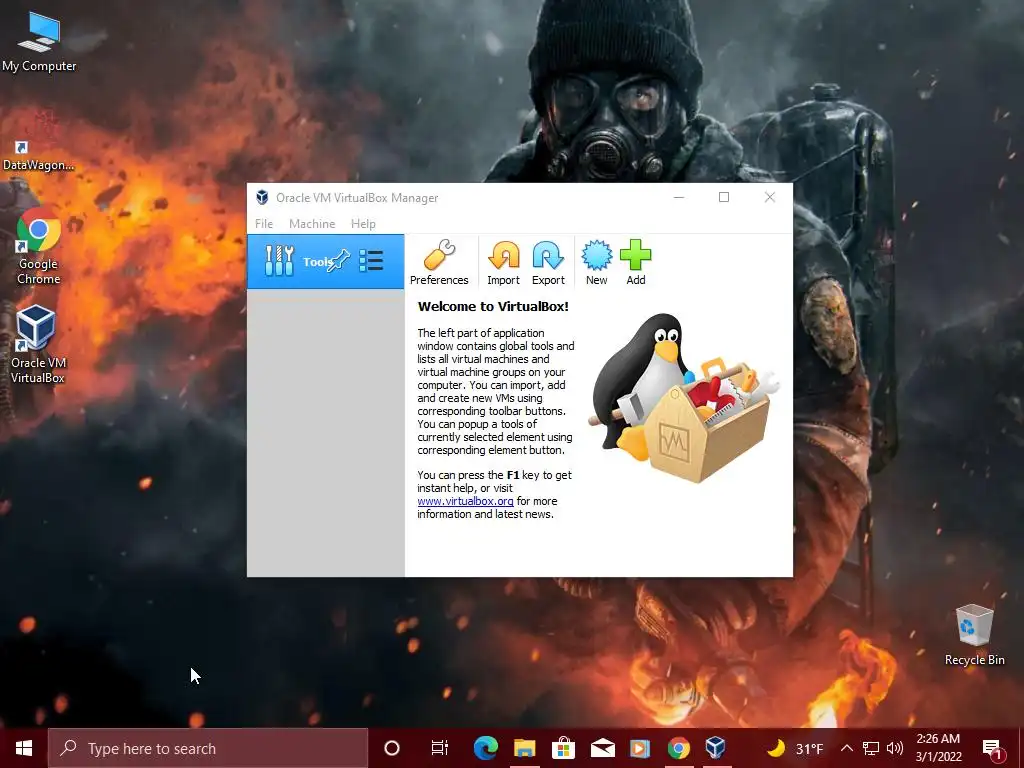Create a New virtual machine
This screenshot has height=768, width=1024.
(597, 263)
